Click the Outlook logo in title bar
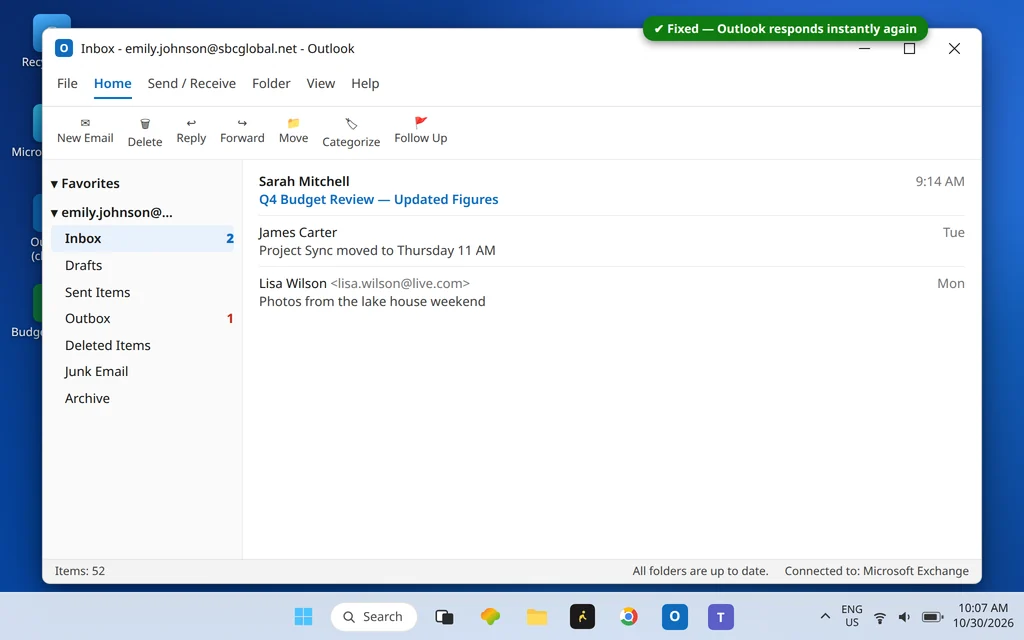 [x=63, y=48]
